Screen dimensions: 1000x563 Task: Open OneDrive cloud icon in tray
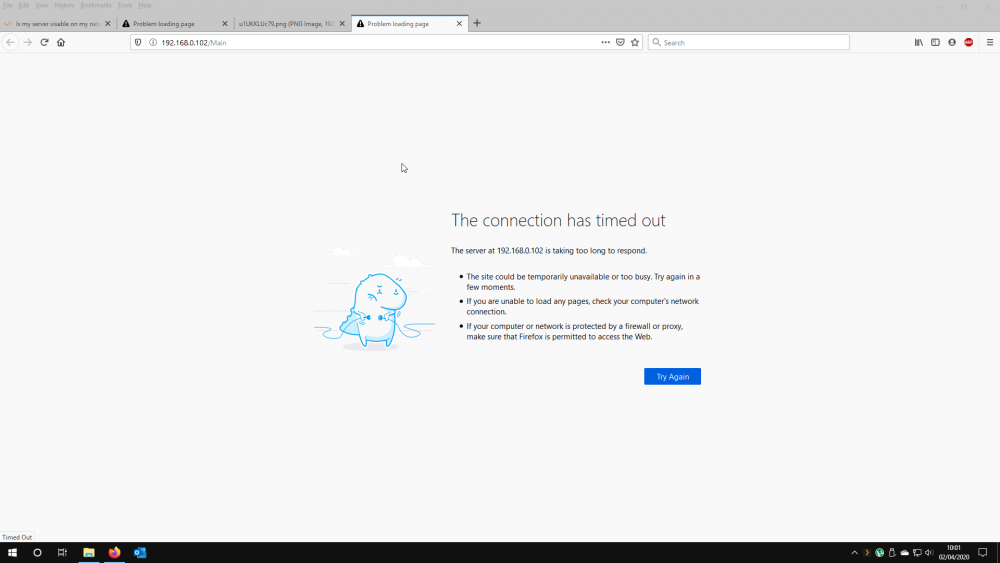(904, 553)
